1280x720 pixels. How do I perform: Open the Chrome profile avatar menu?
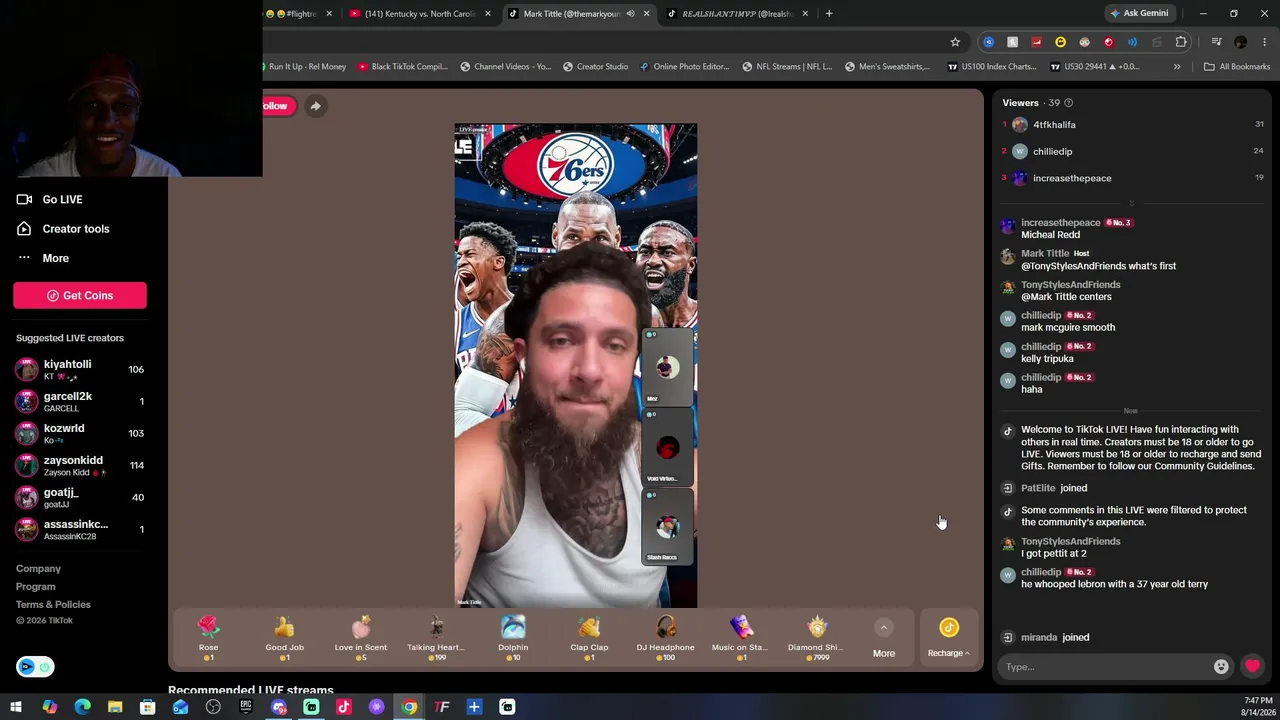click(1241, 42)
